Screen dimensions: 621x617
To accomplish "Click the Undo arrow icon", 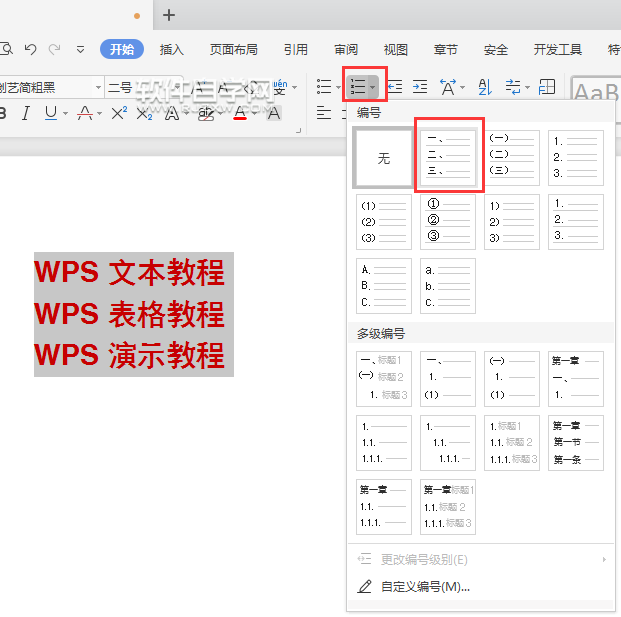I will (30, 50).
